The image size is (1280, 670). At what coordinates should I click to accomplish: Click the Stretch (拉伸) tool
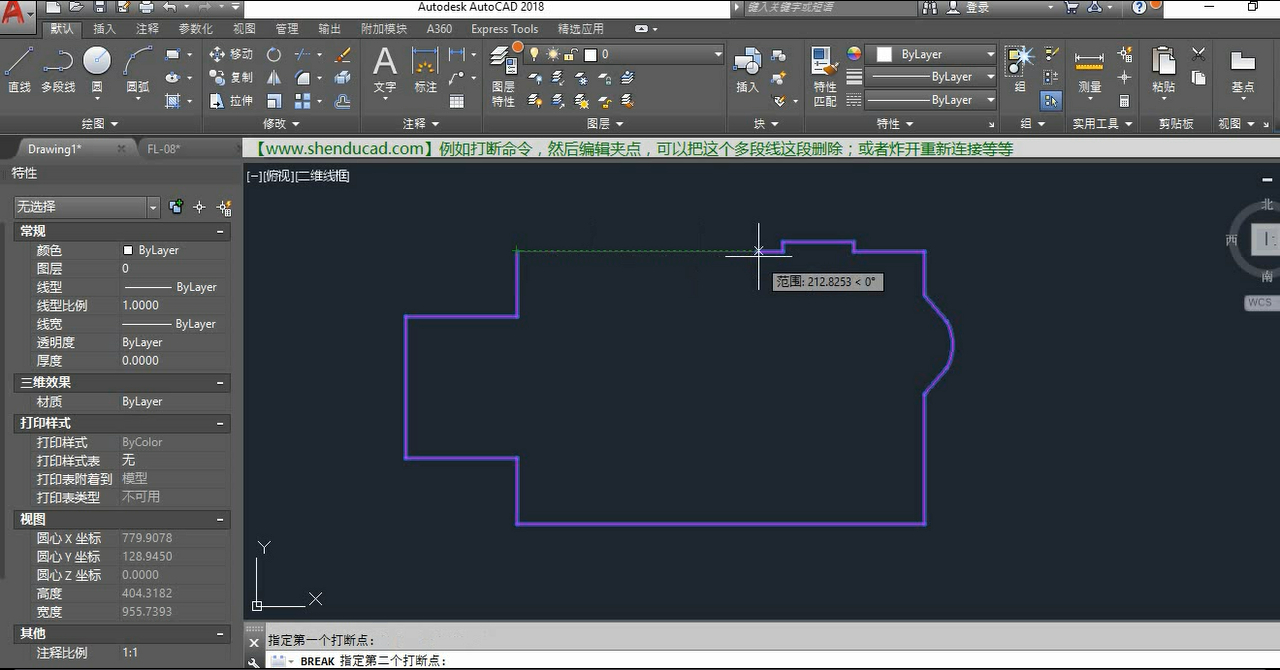tap(231, 101)
